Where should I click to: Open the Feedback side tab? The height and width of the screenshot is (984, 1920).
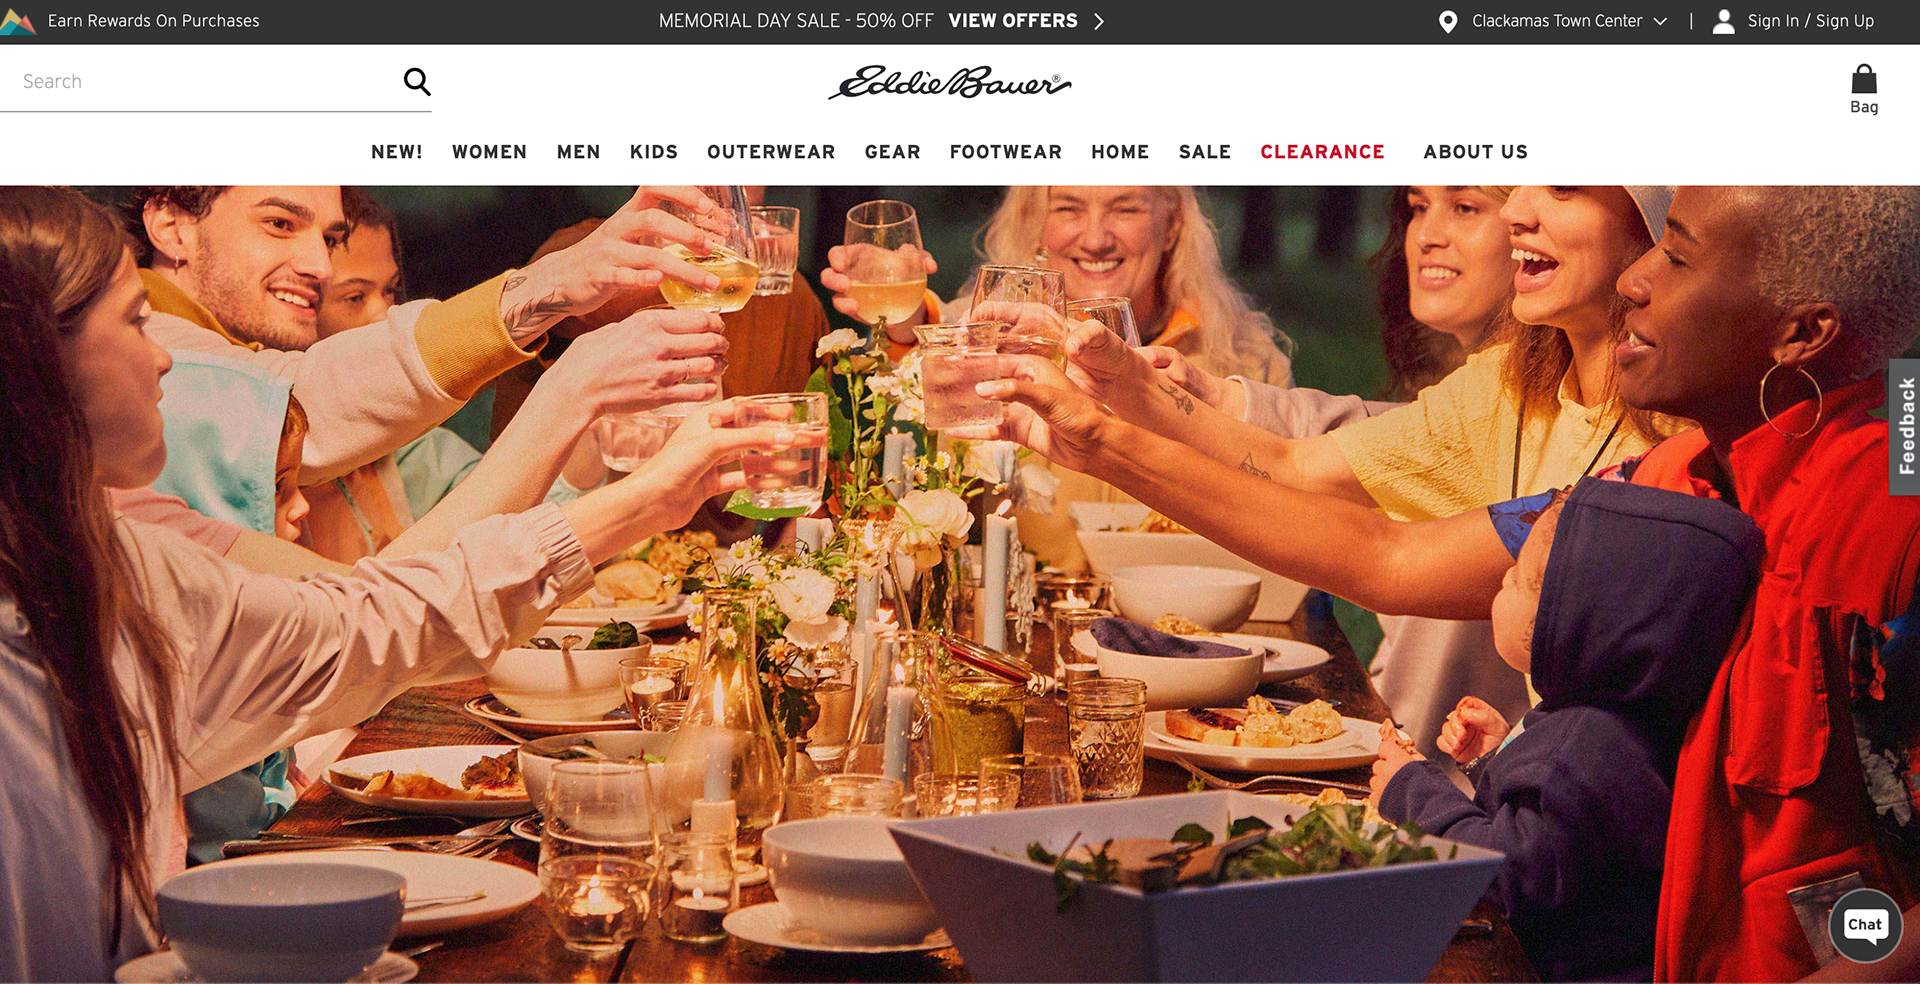(1905, 426)
